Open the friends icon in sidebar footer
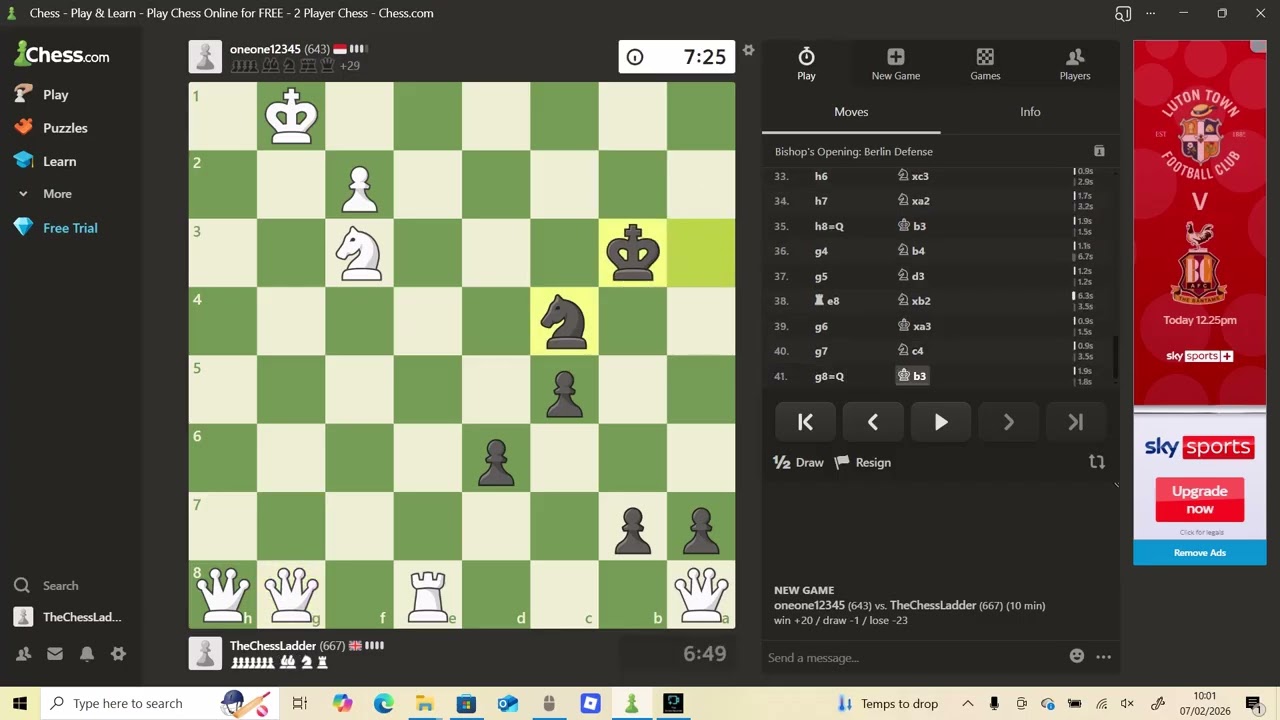 (x=23, y=654)
